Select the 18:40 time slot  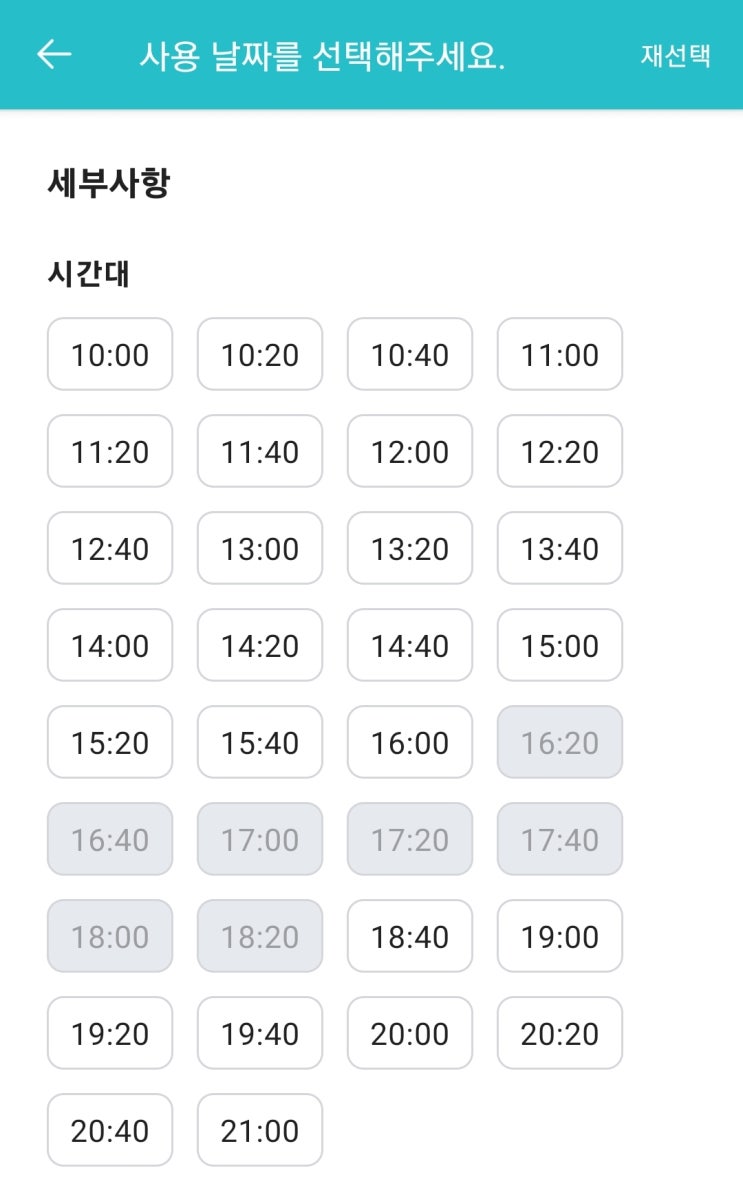(410, 937)
